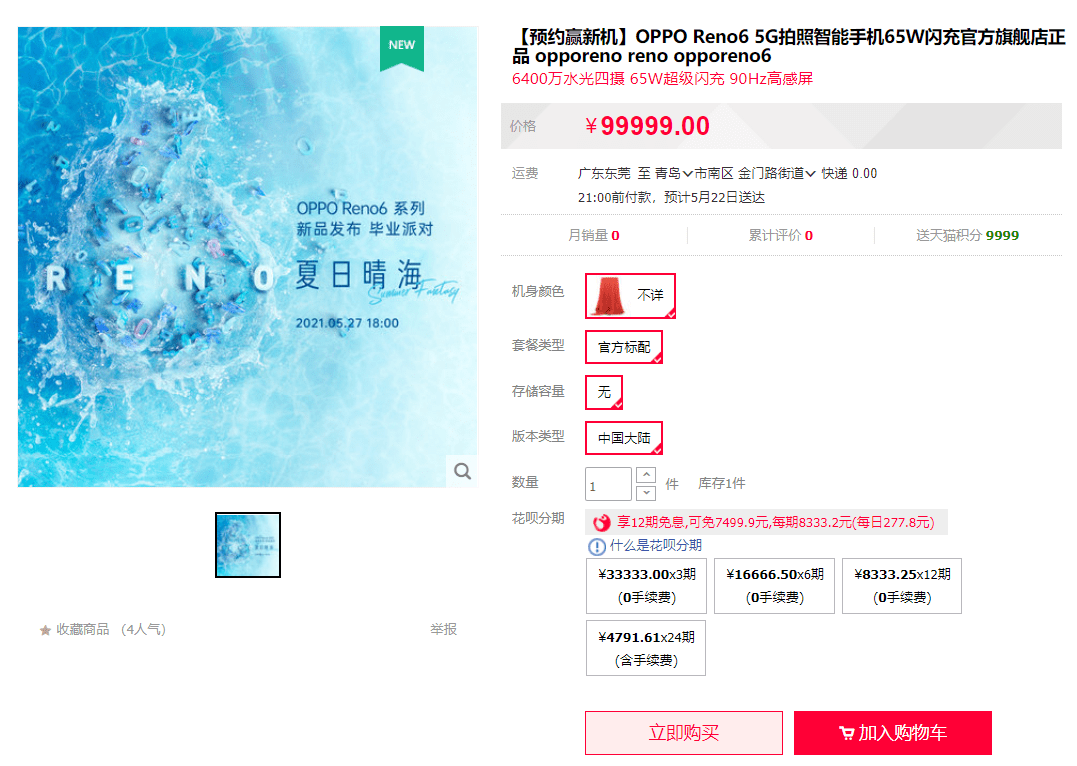The height and width of the screenshot is (766, 1077).
Task: Expand the 青岛 city dropdown
Action: [672, 174]
